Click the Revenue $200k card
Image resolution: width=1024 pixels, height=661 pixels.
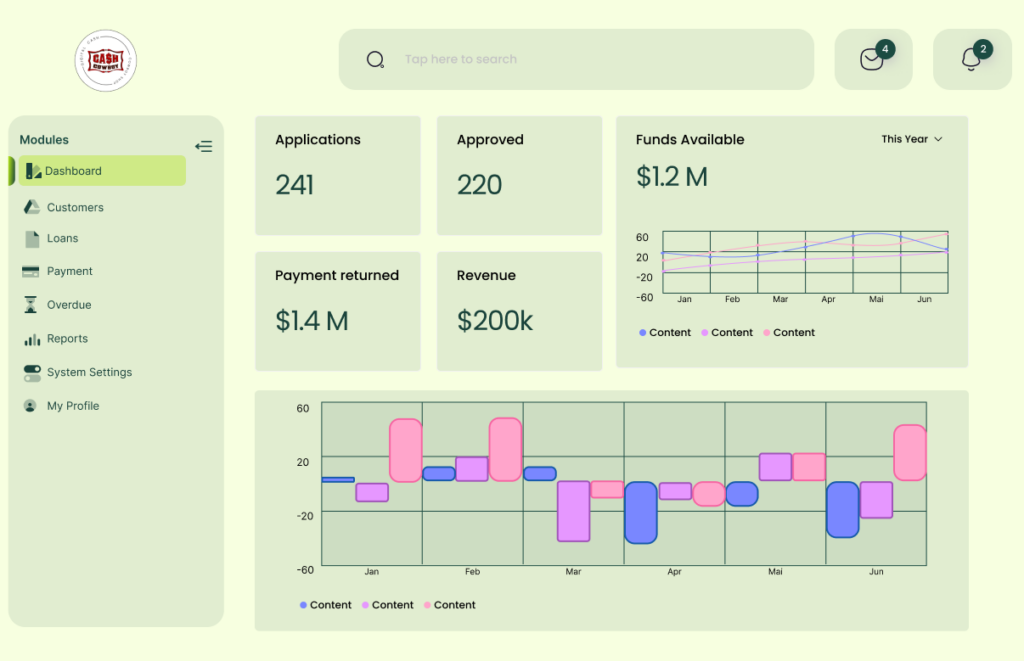(519, 312)
